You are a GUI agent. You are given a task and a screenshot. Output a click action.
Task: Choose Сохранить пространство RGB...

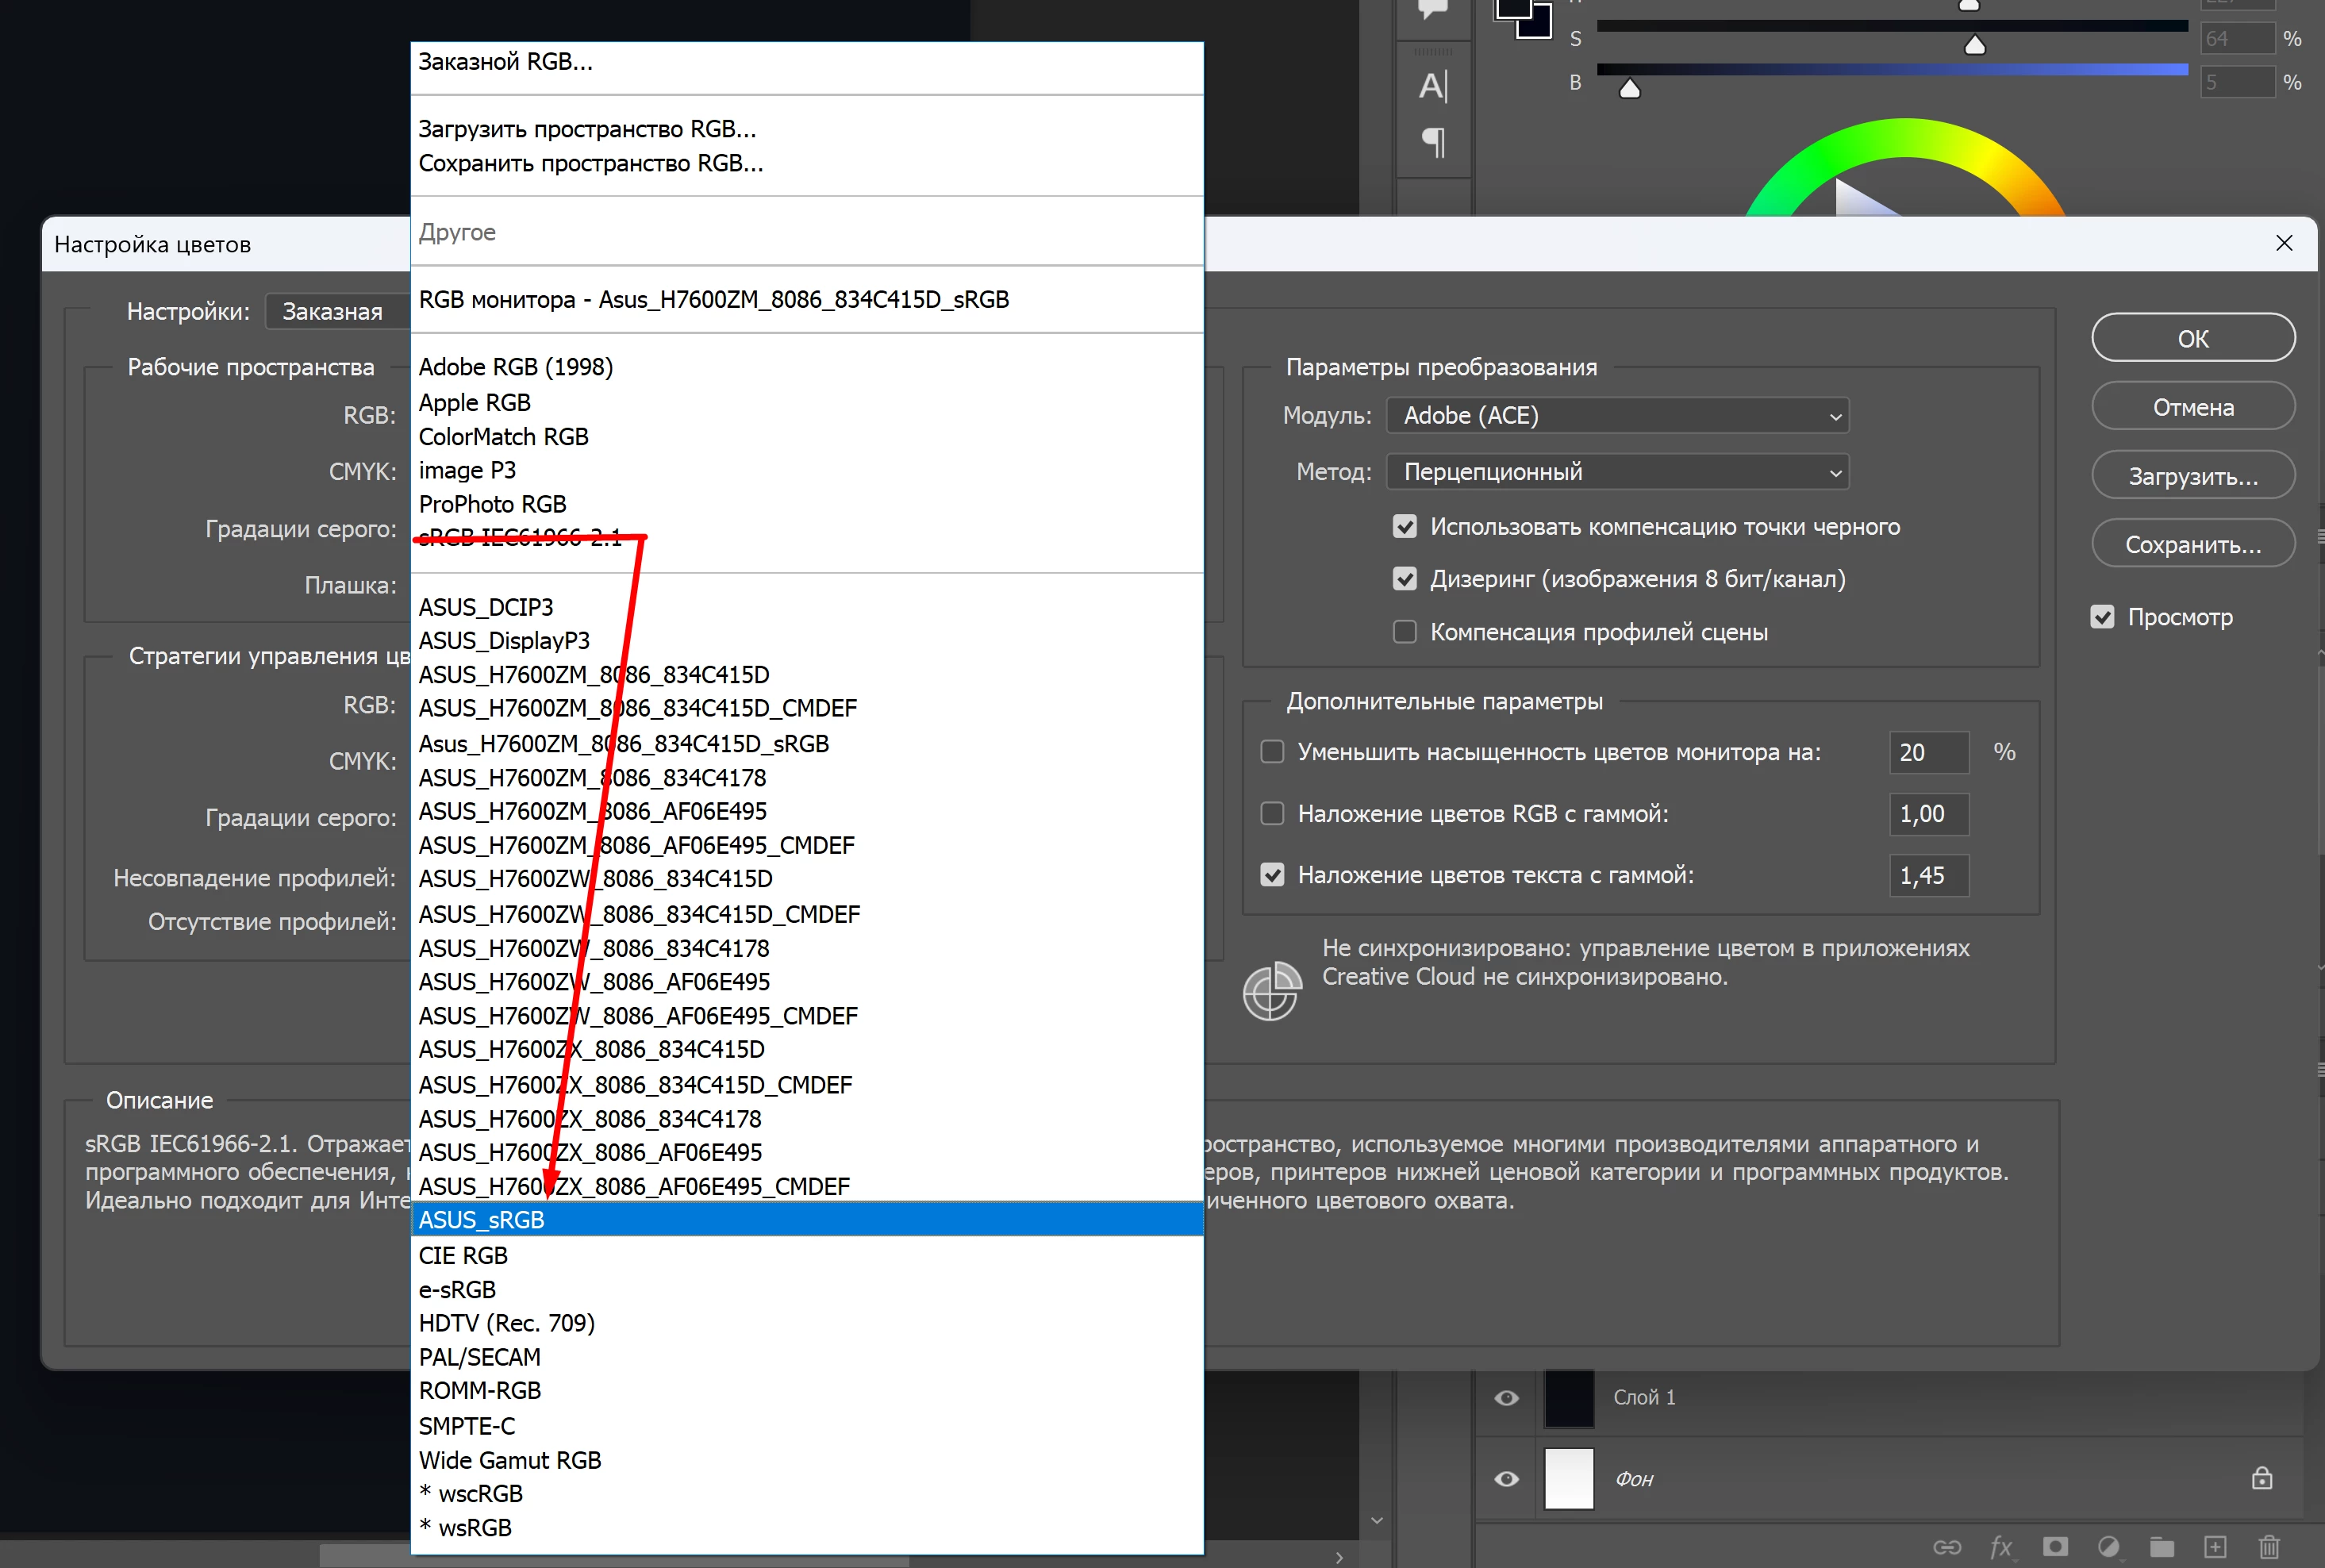pos(806,163)
